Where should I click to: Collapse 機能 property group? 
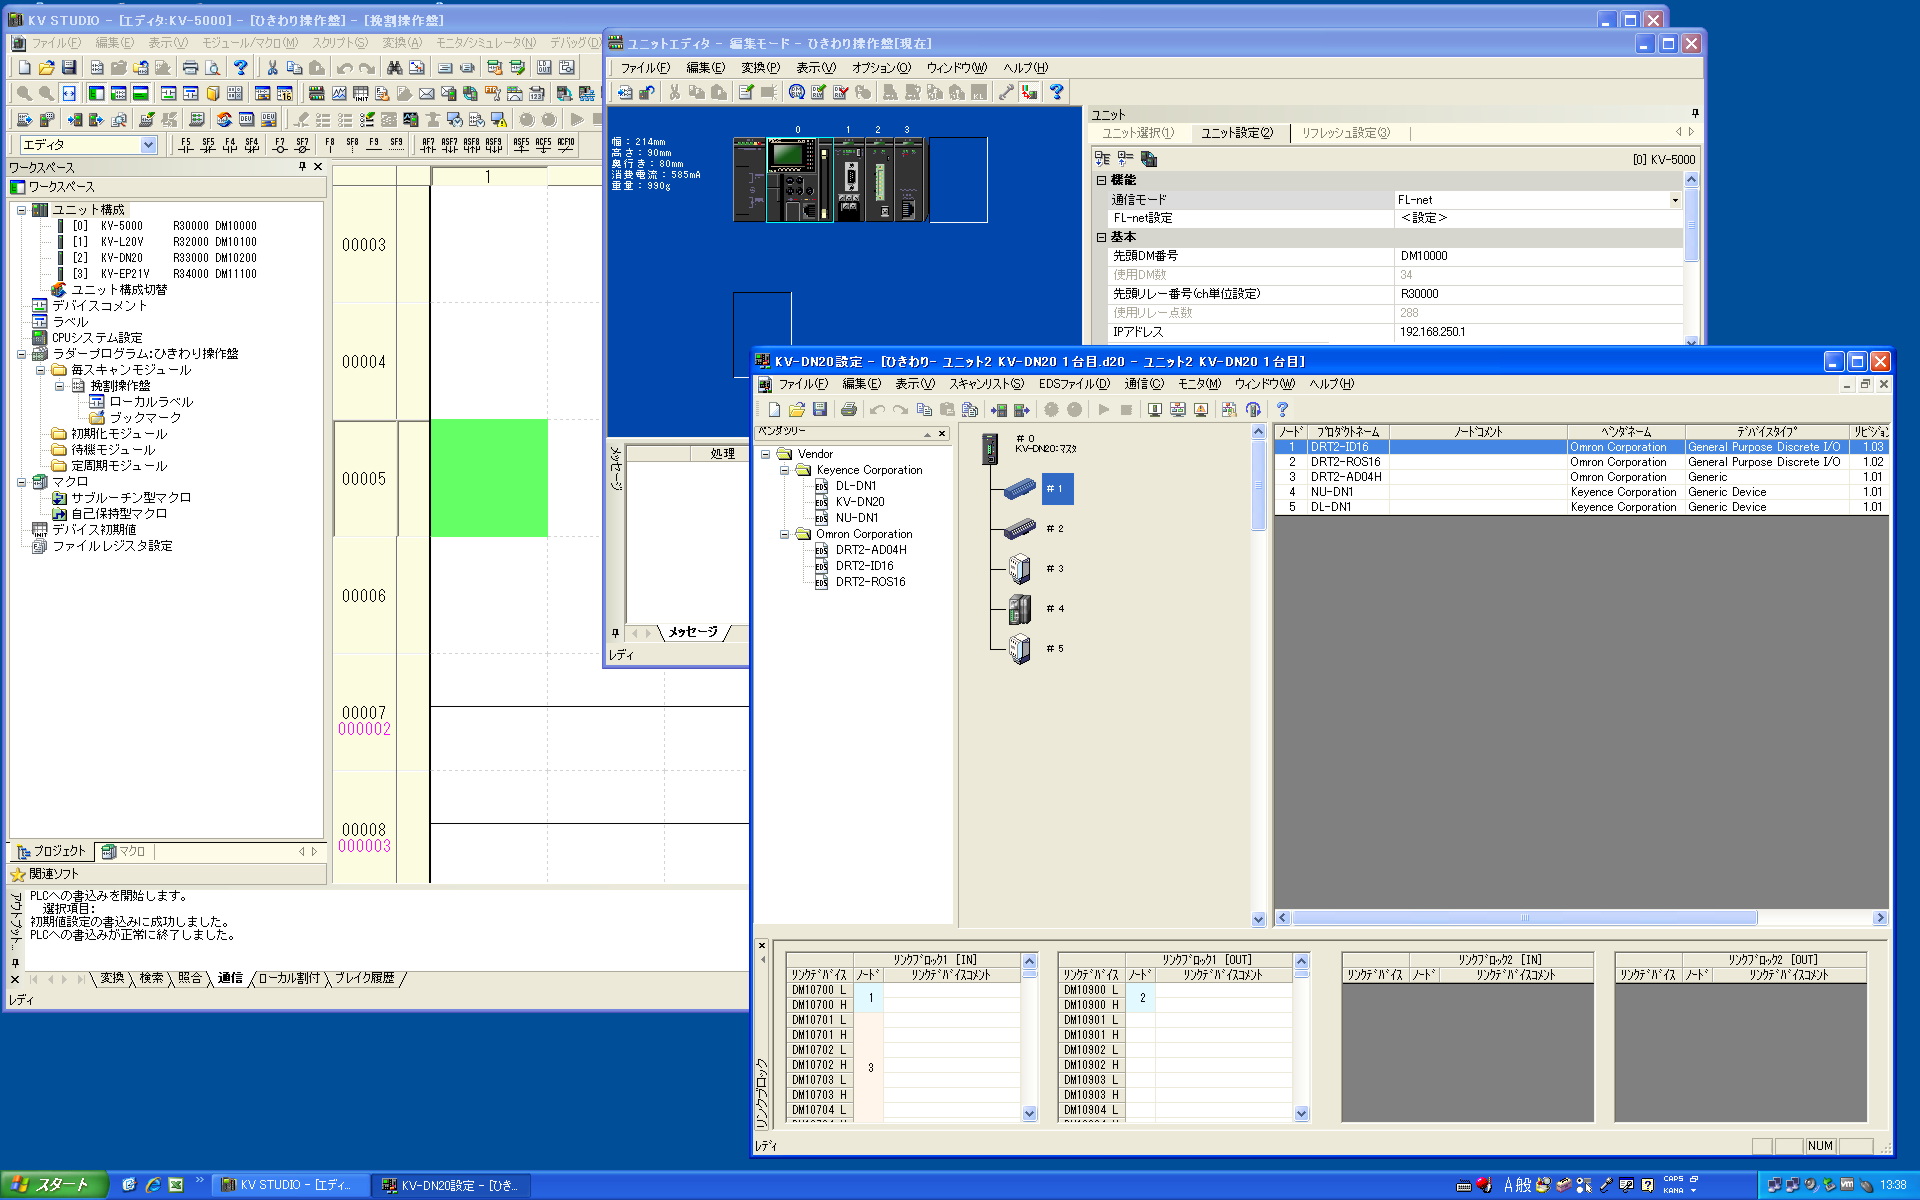[x=1101, y=180]
